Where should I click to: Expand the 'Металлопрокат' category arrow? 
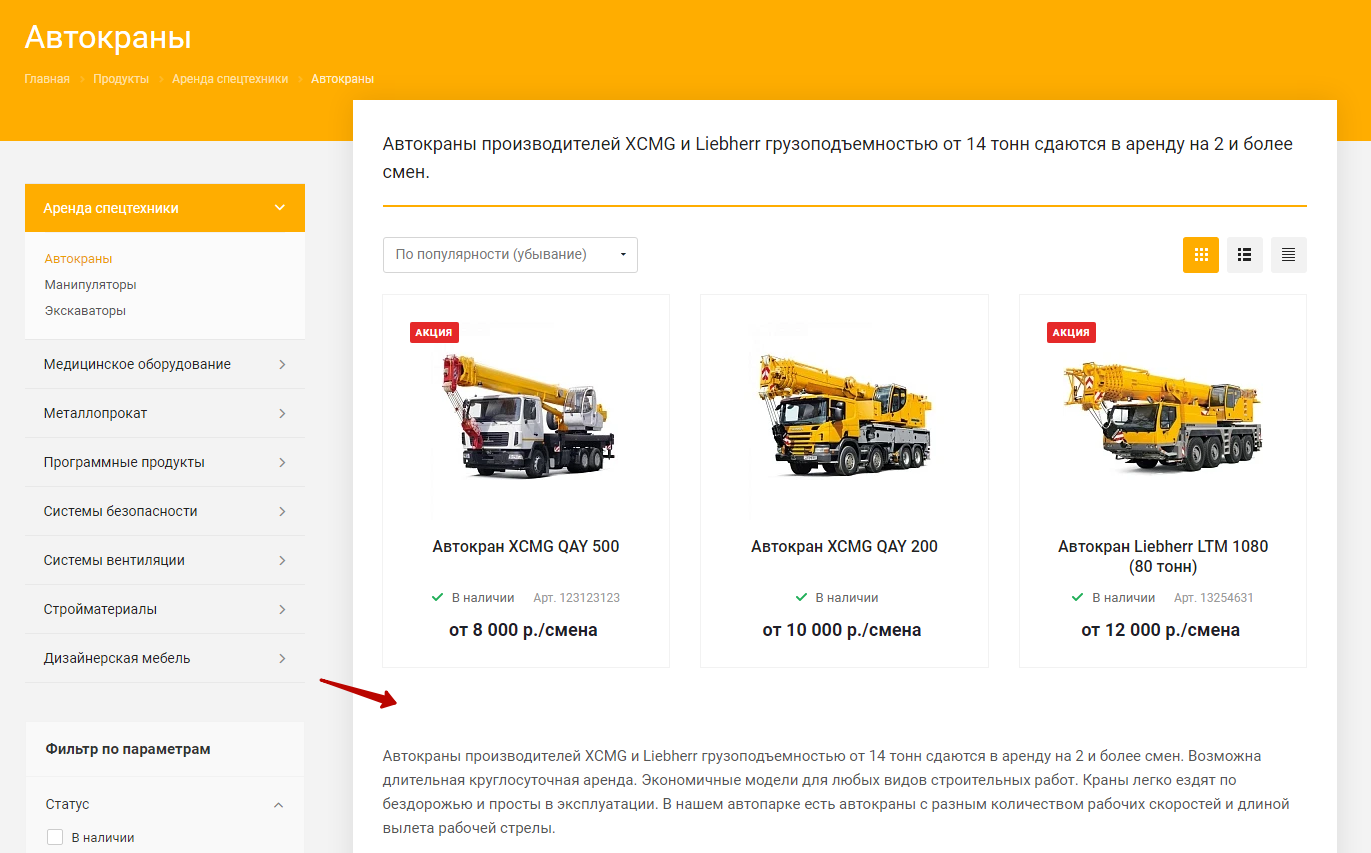pyautogui.click(x=282, y=414)
